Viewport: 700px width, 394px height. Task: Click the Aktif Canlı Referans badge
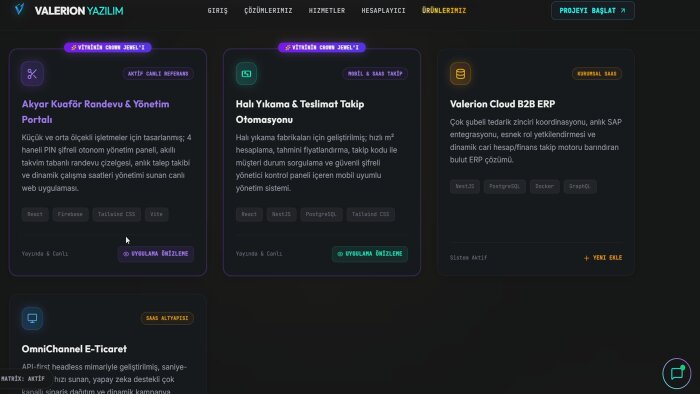point(158,74)
